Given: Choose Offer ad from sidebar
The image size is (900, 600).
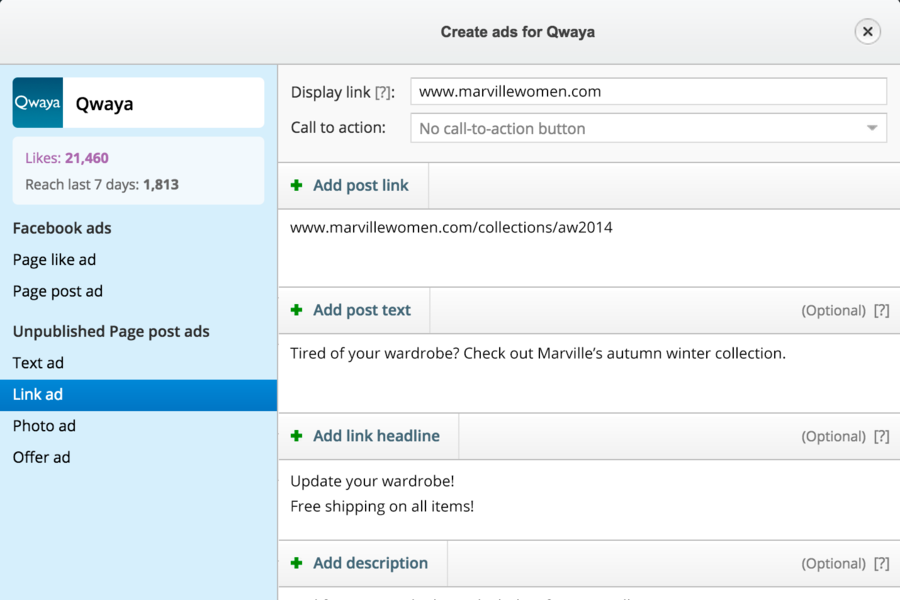Looking at the screenshot, I should point(42,457).
